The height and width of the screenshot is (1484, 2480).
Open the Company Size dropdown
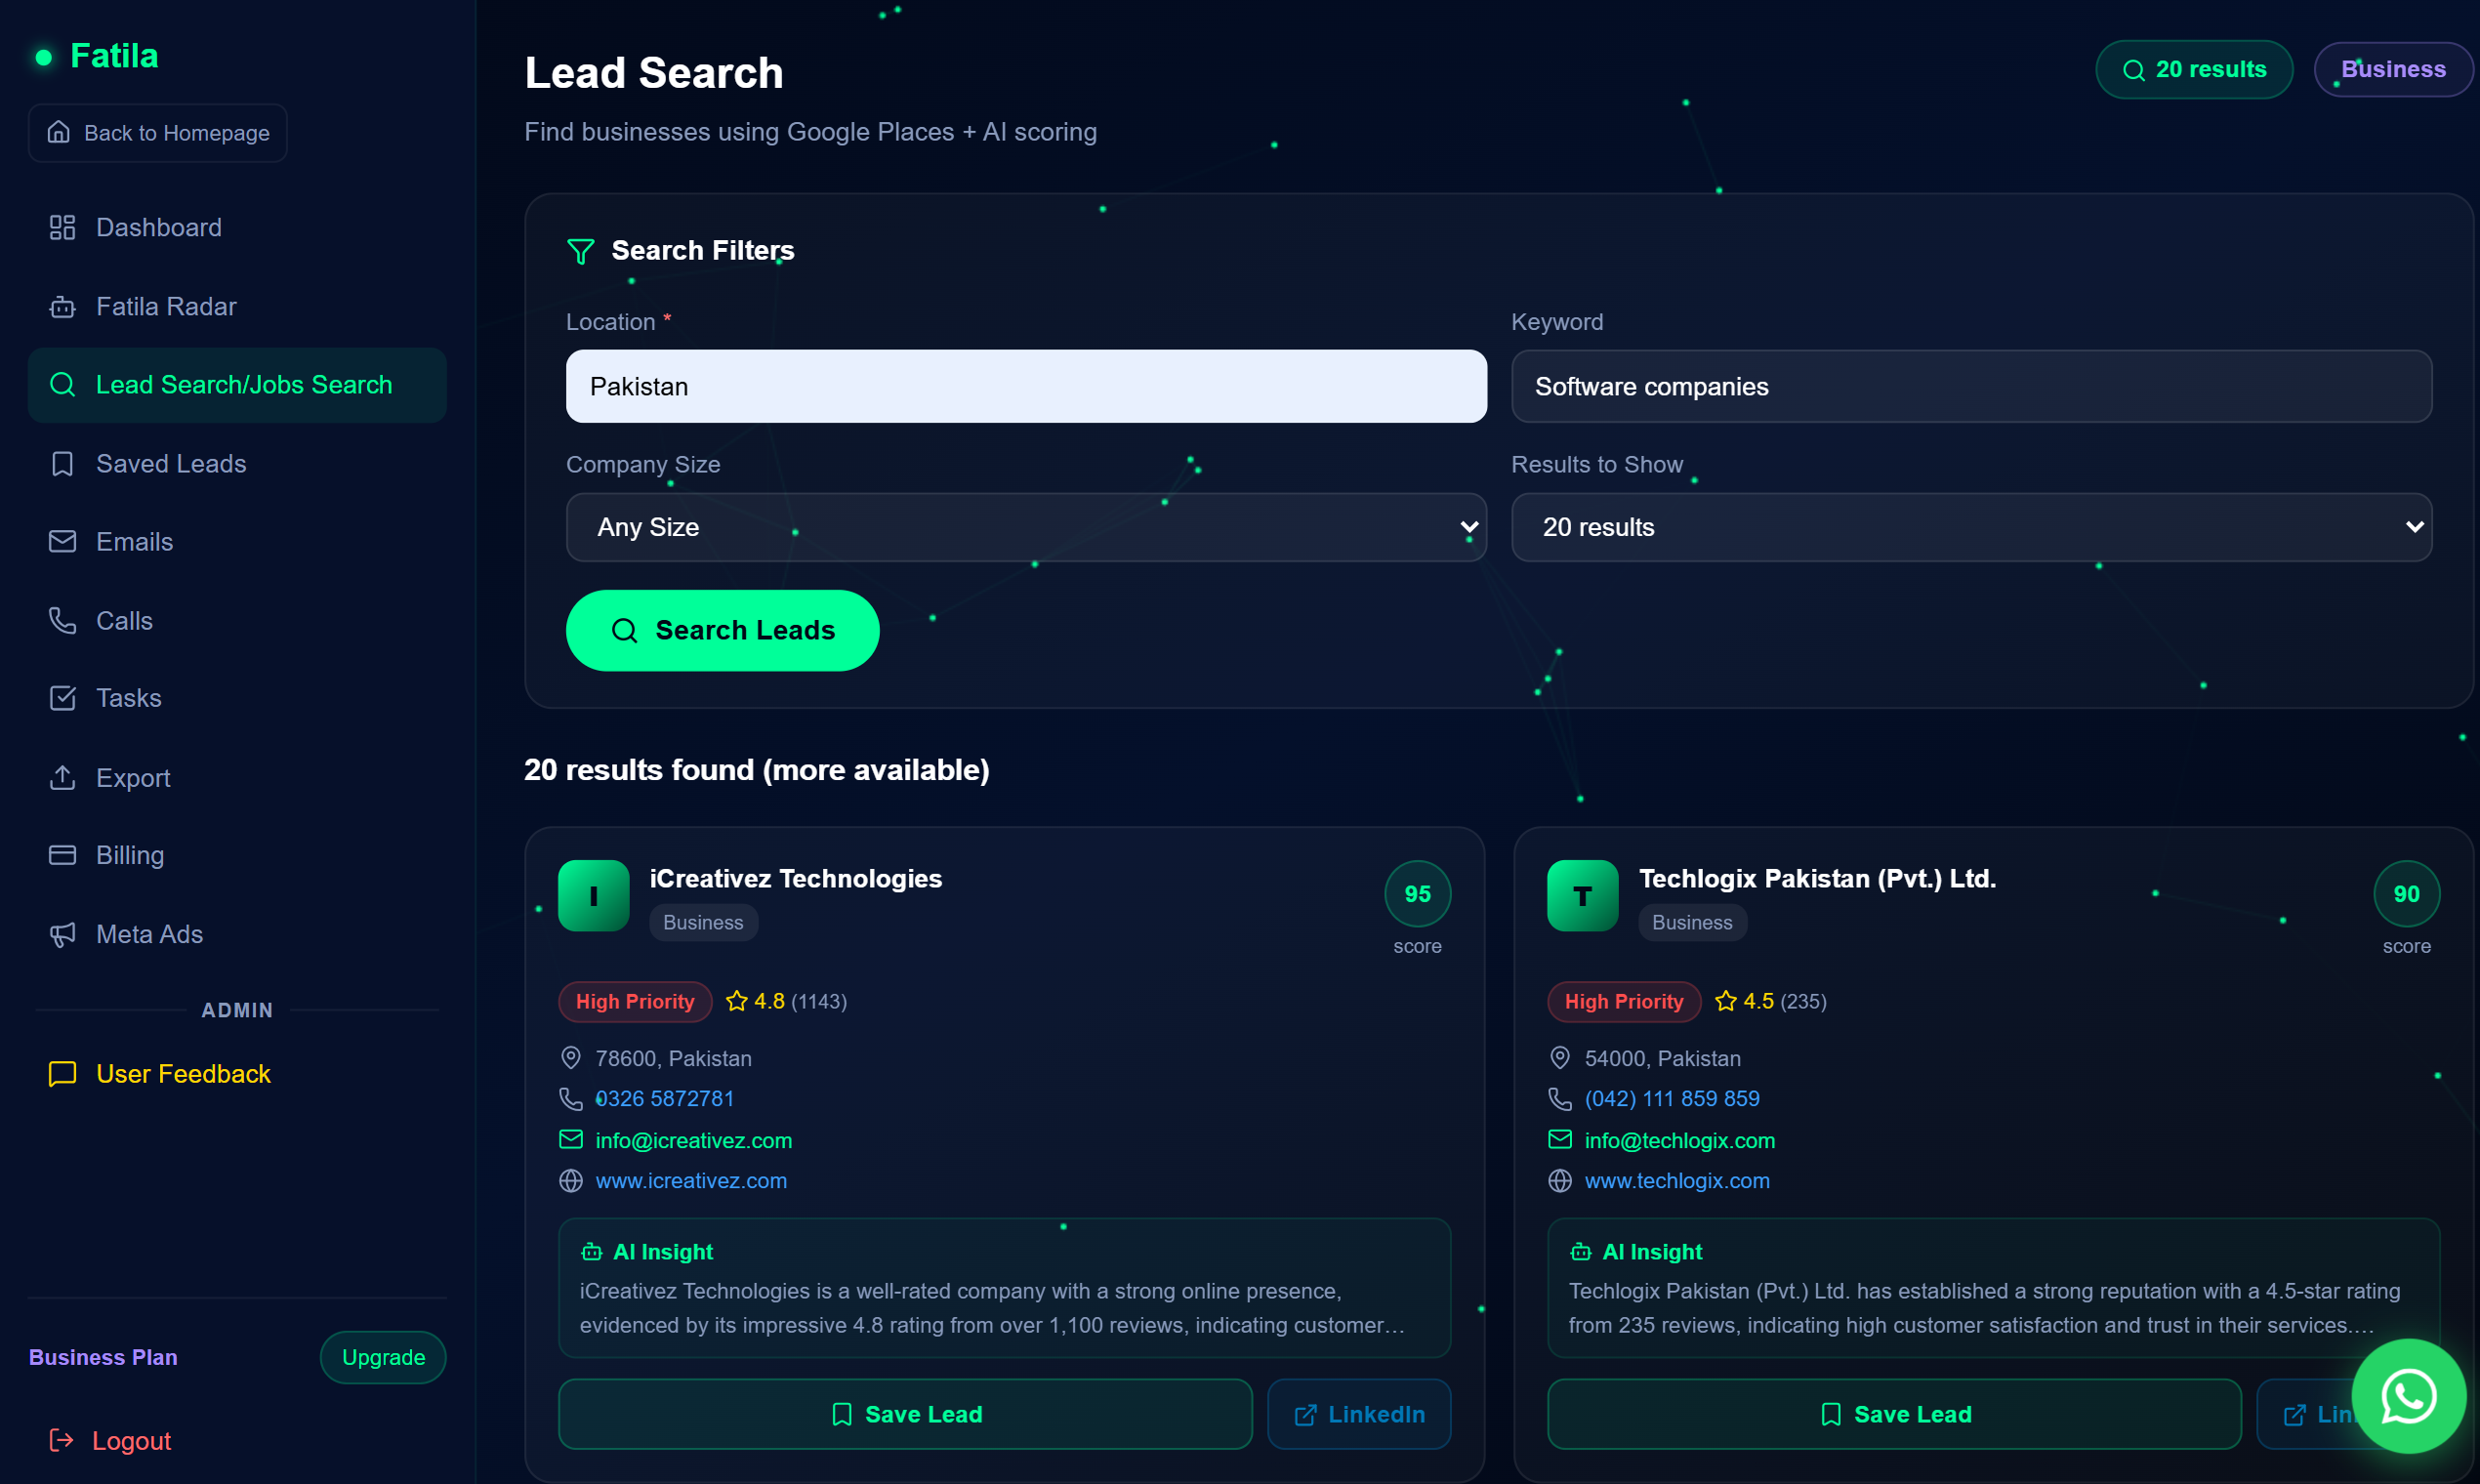(x=1026, y=527)
